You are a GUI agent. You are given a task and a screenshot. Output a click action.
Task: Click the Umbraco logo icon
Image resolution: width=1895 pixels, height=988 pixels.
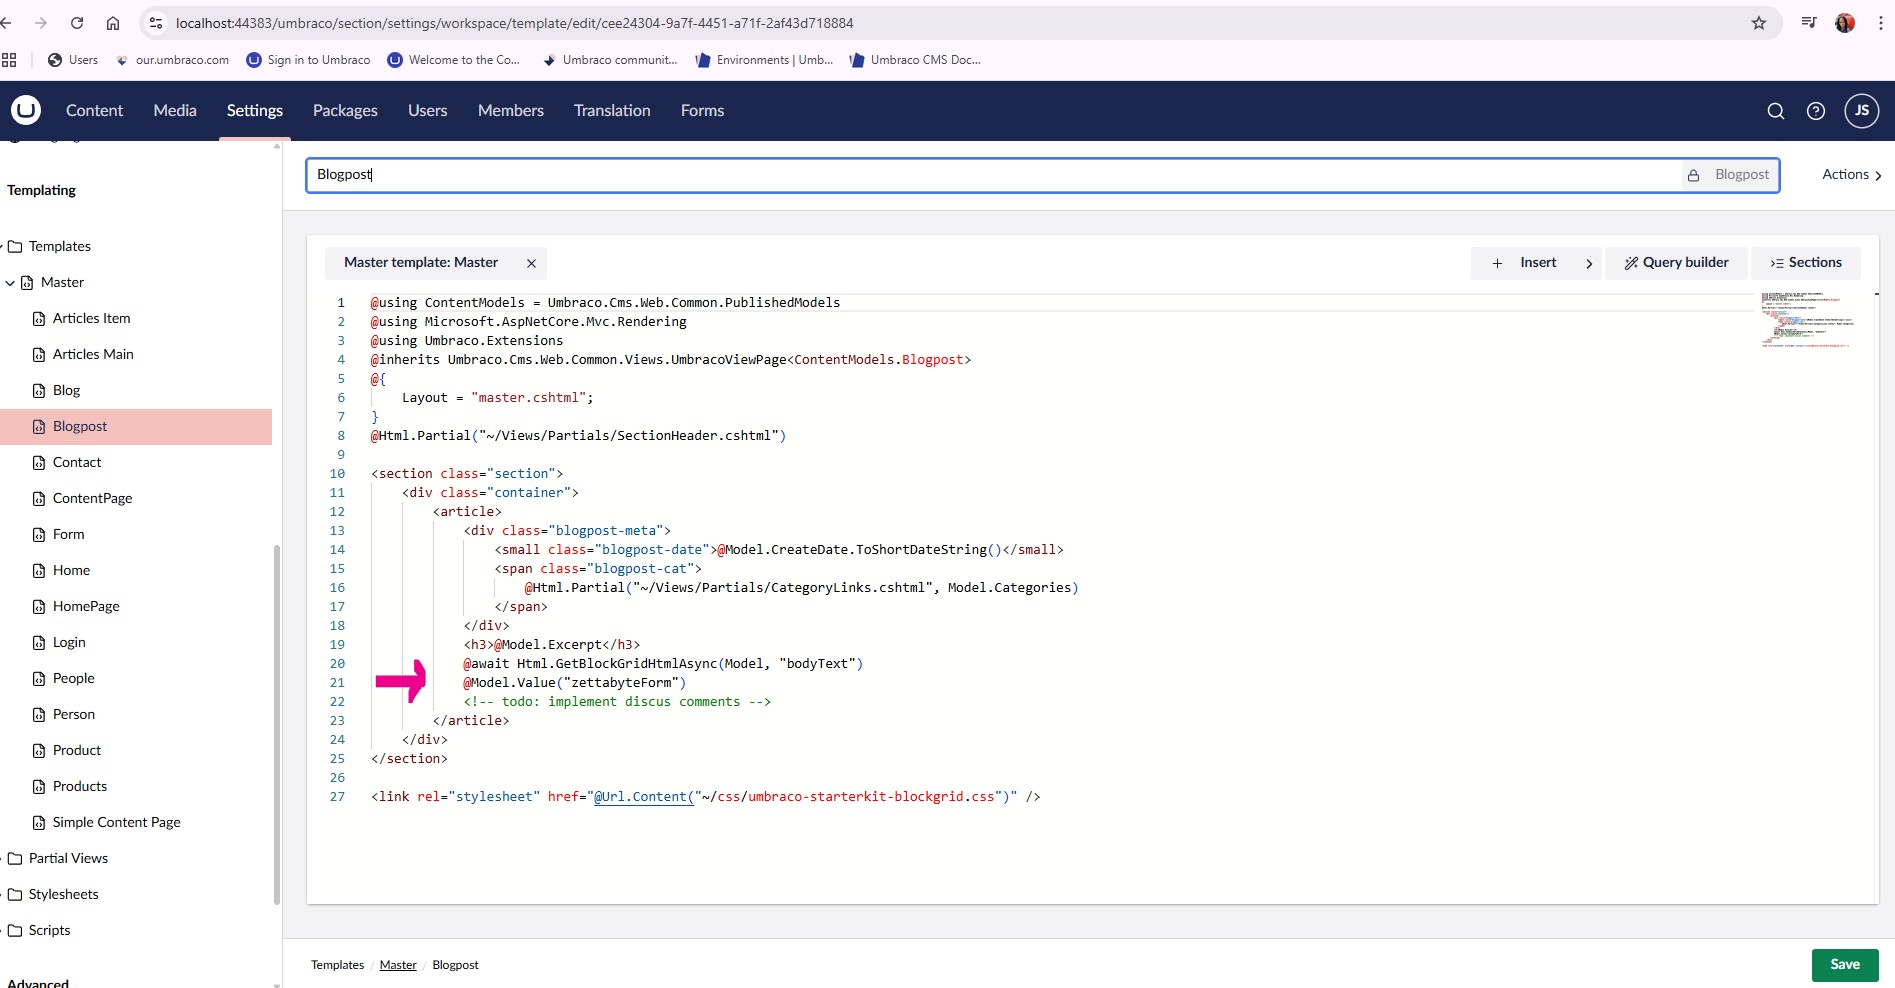pos(26,110)
